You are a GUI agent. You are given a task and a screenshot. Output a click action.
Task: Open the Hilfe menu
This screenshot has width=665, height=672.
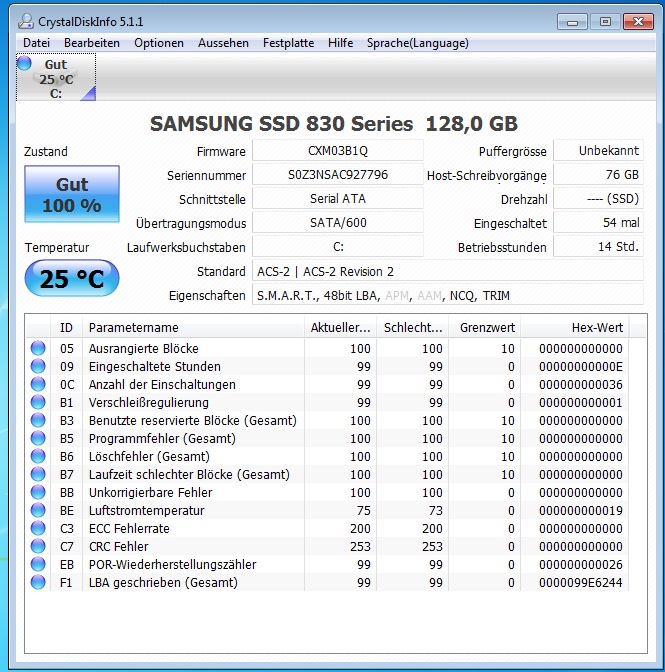click(x=341, y=43)
